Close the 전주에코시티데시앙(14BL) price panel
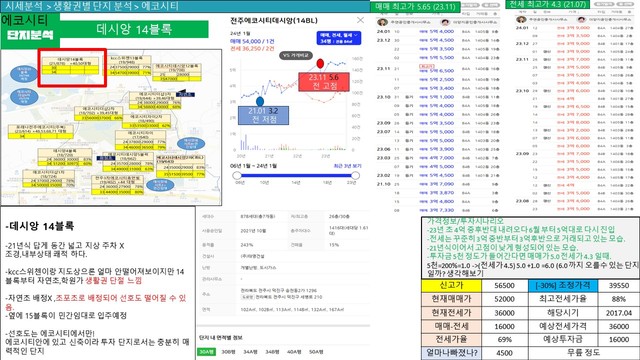 (360, 20)
